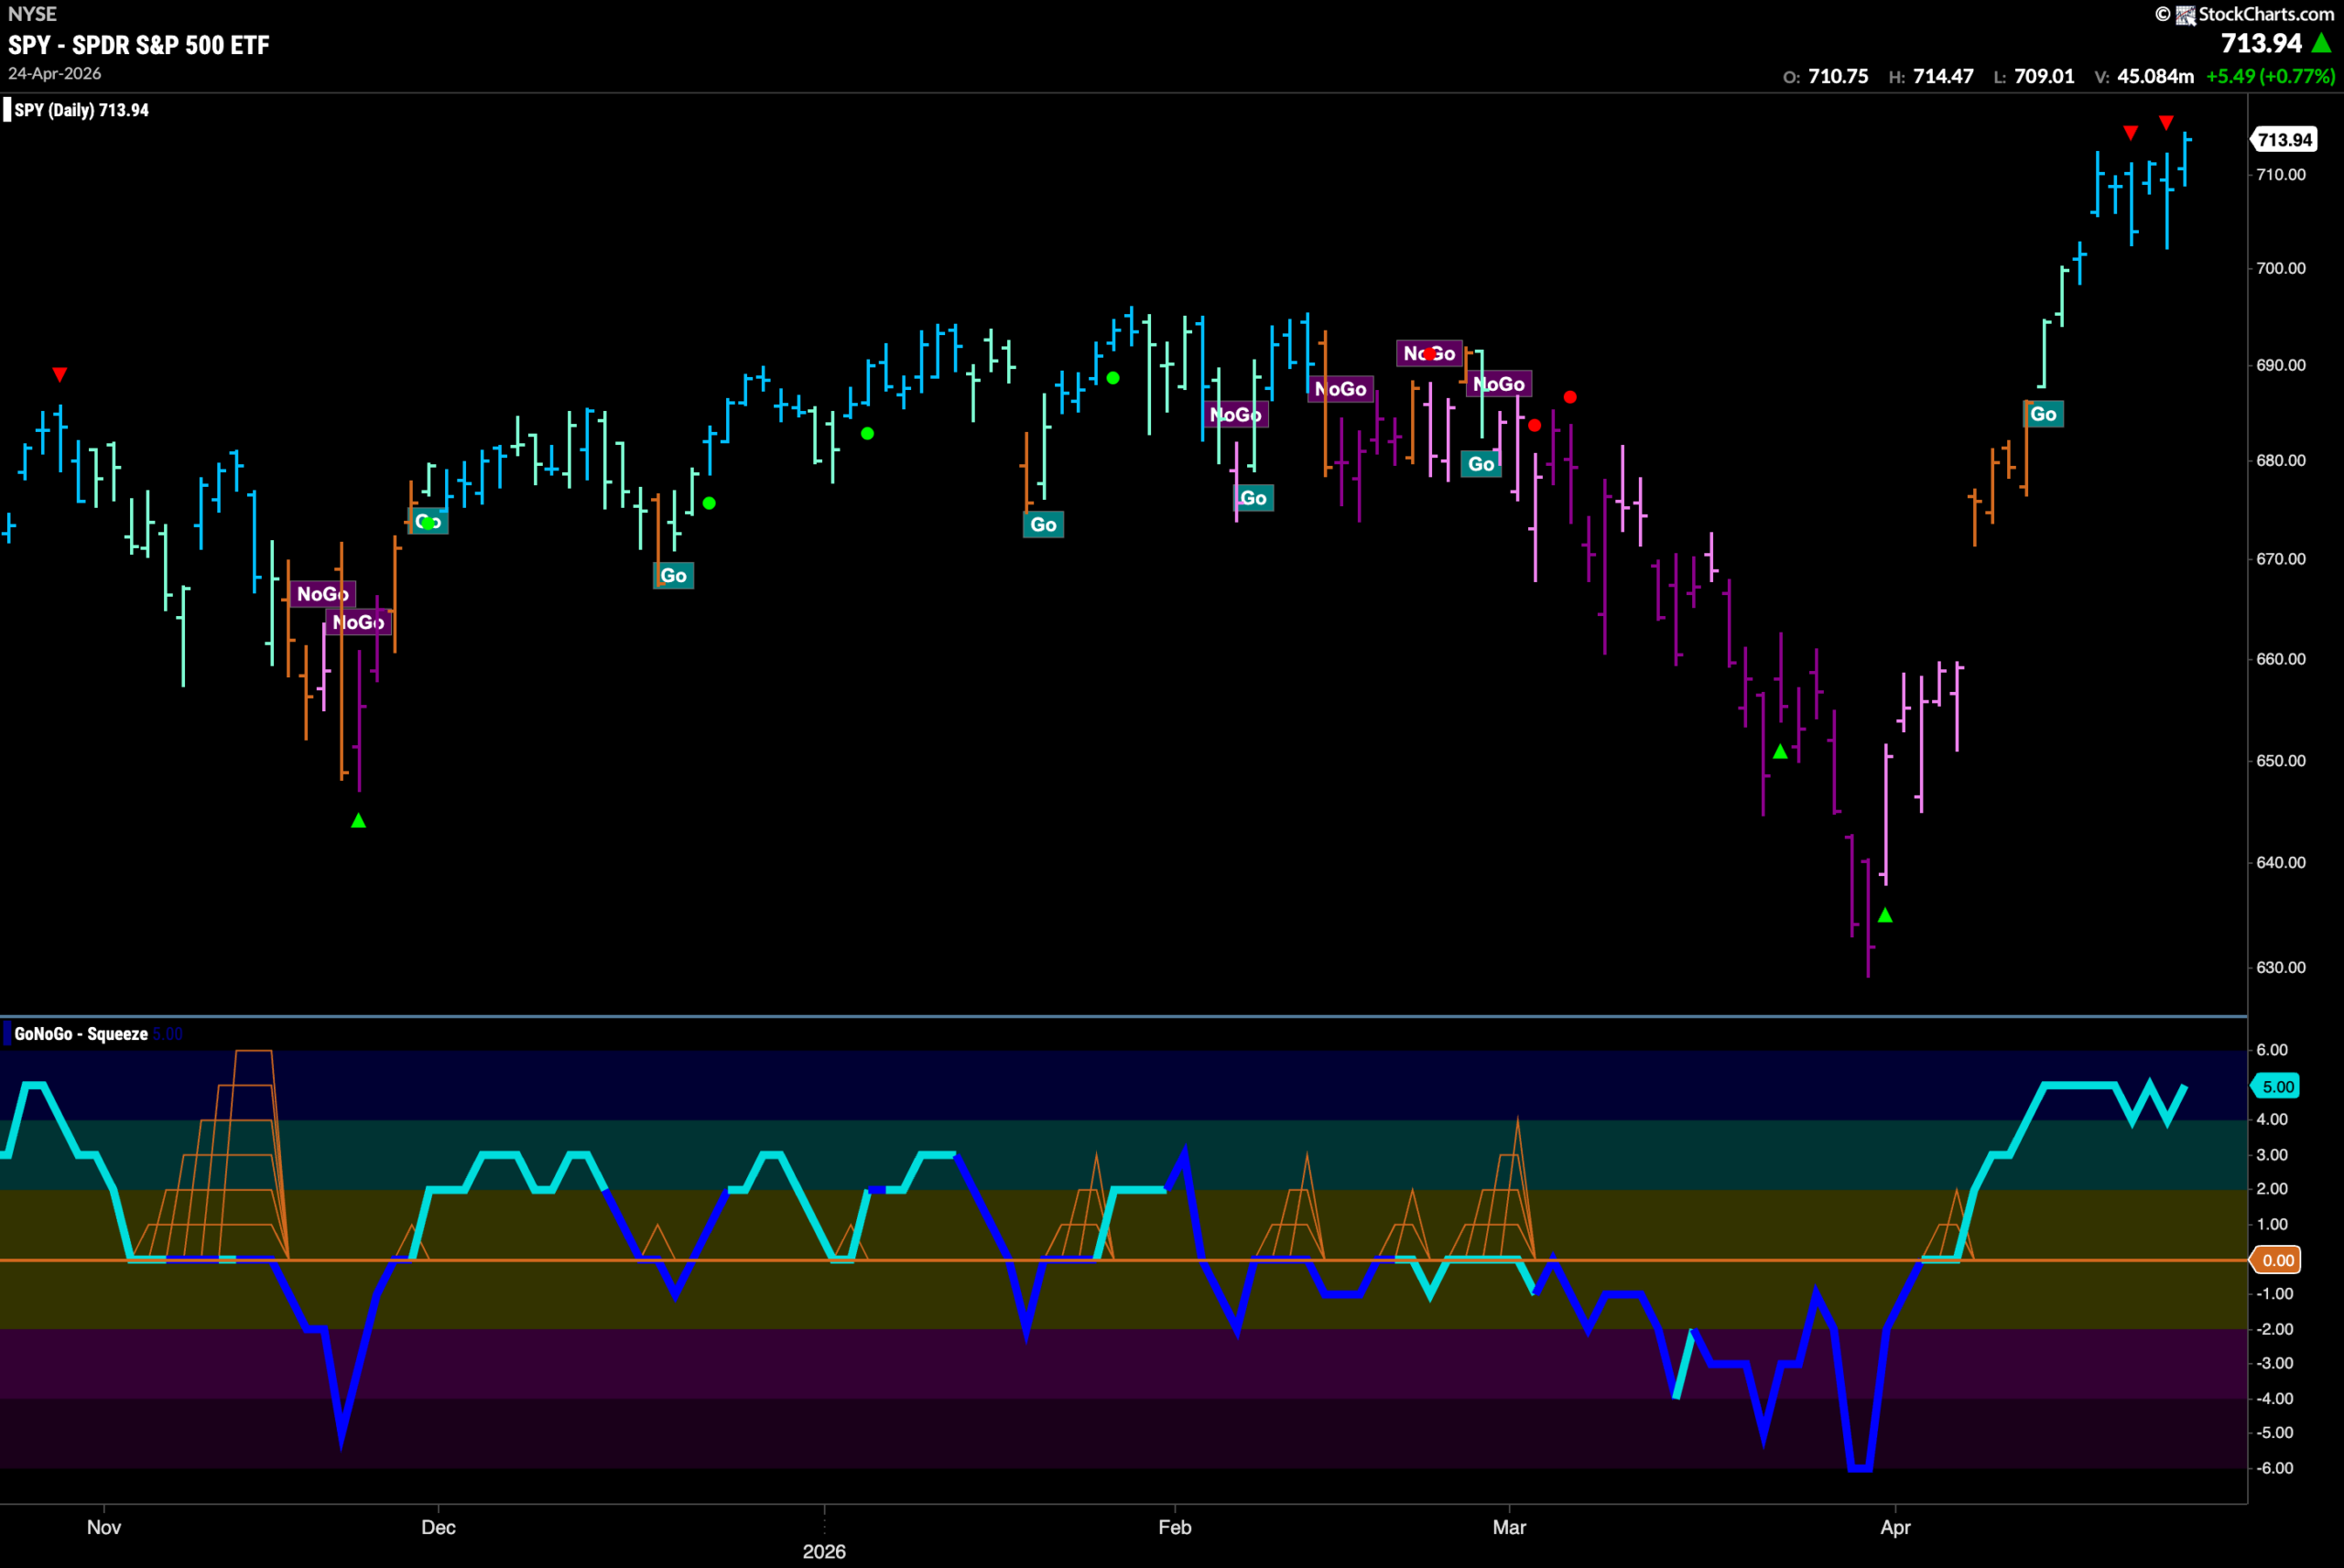Click the green up triangle below the 640 April low
2344x1568 pixels.
tap(1885, 915)
